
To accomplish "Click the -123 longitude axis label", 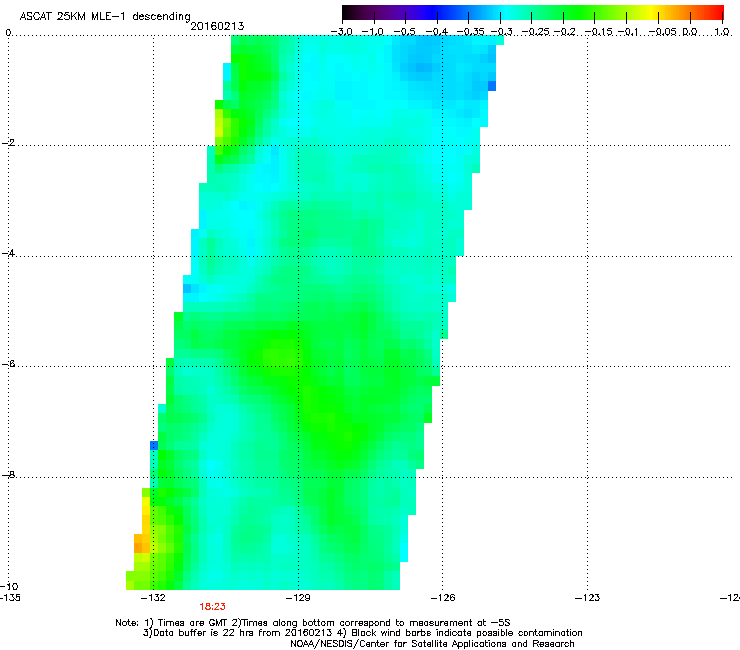I will 588,598.
